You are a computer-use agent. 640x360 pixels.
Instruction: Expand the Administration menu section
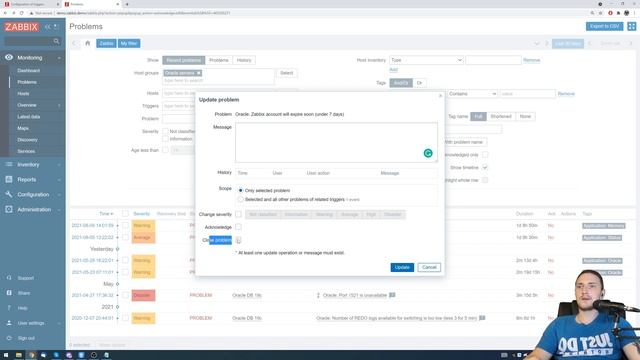(x=59, y=210)
